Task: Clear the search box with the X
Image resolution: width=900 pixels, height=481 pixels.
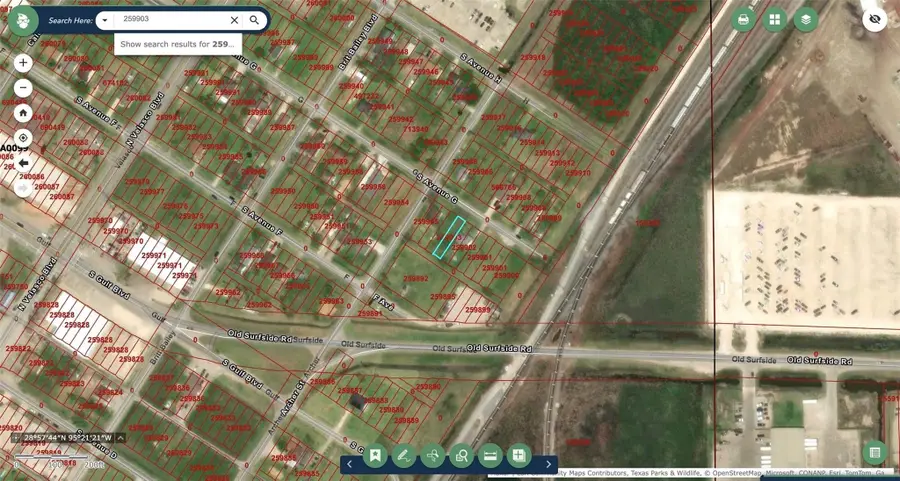Action: (234, 21)
